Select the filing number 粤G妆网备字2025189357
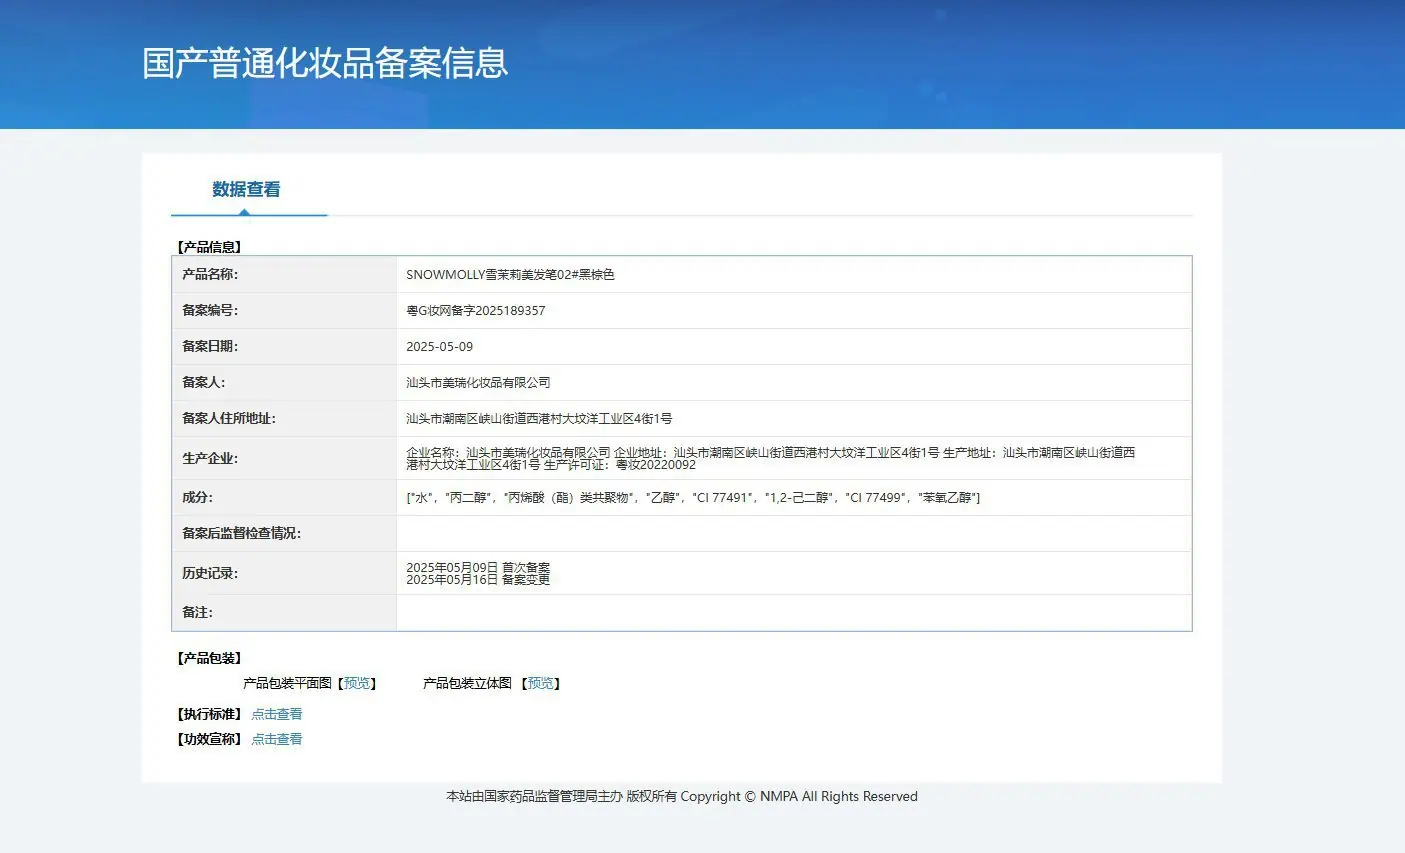1405x853 pixels. coord(476,310)
